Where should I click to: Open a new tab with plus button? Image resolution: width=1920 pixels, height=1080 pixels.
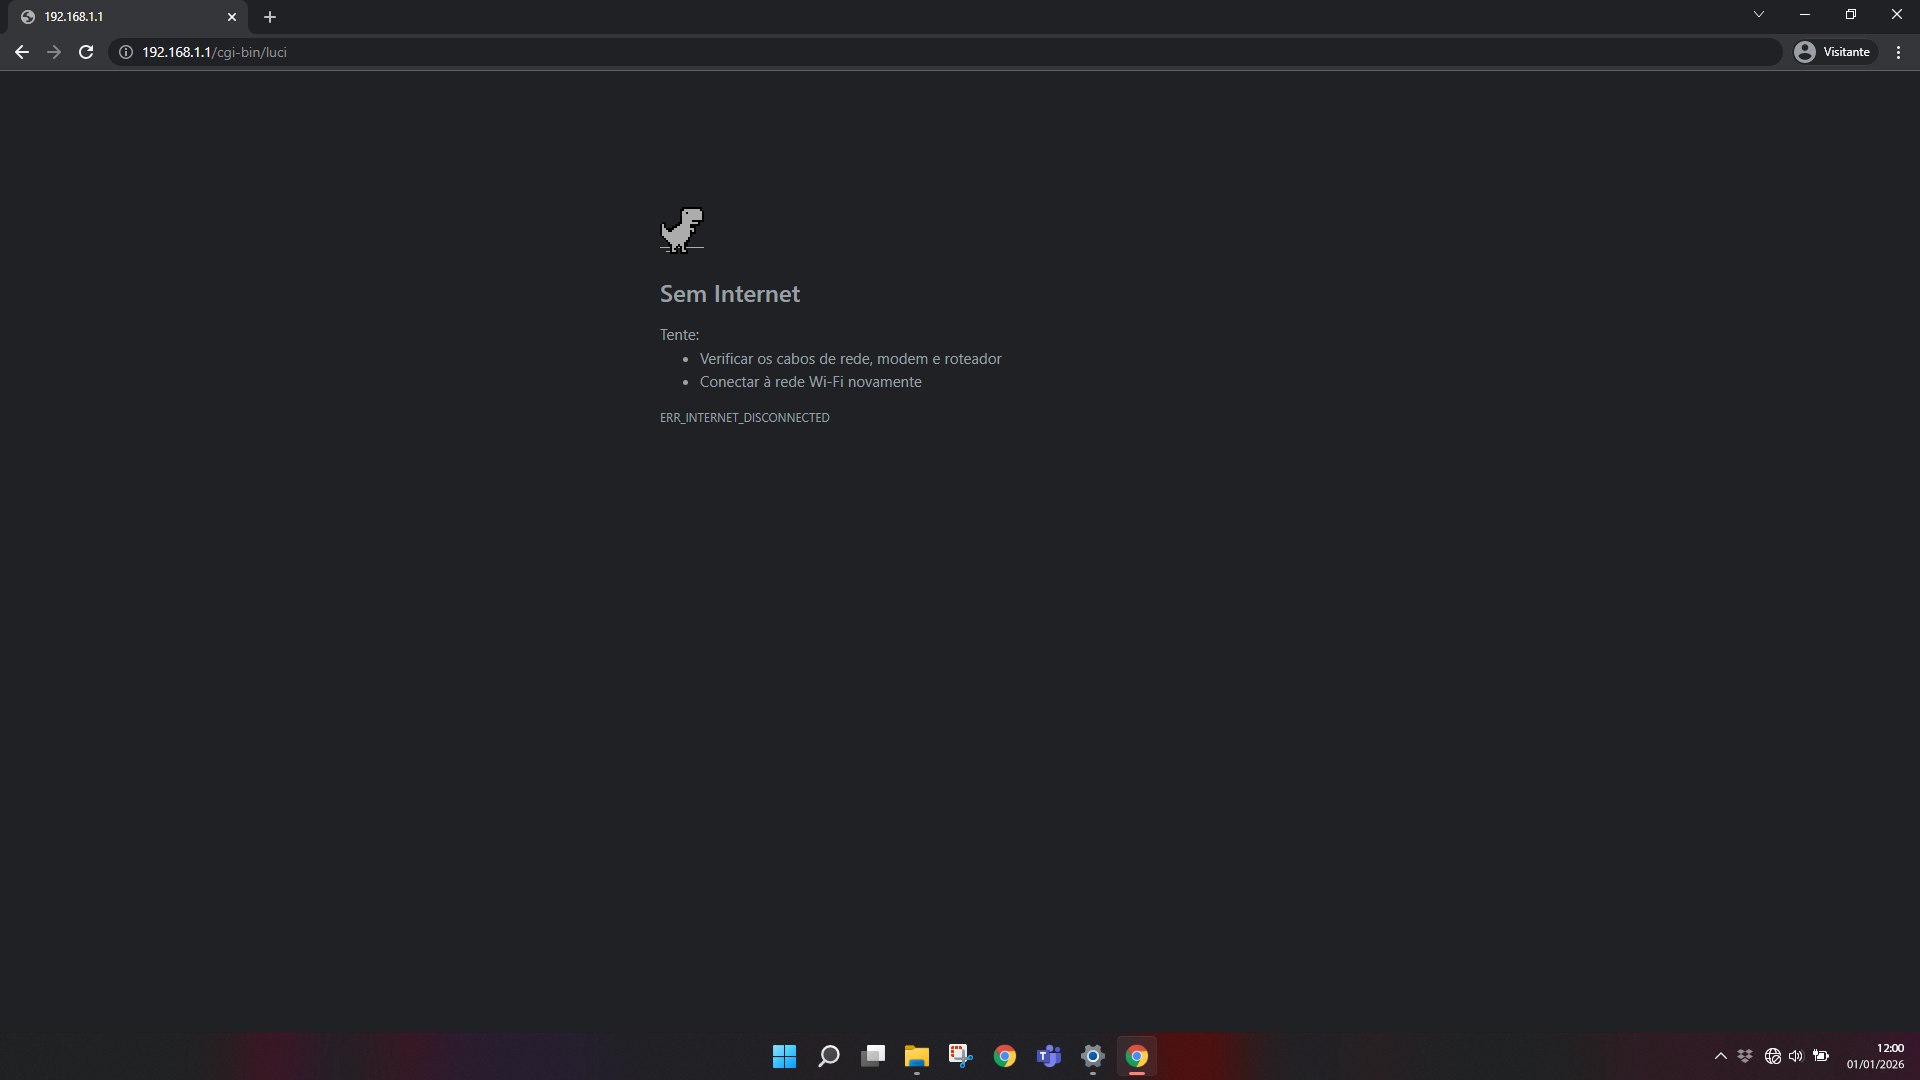click(x=270, y=17)
